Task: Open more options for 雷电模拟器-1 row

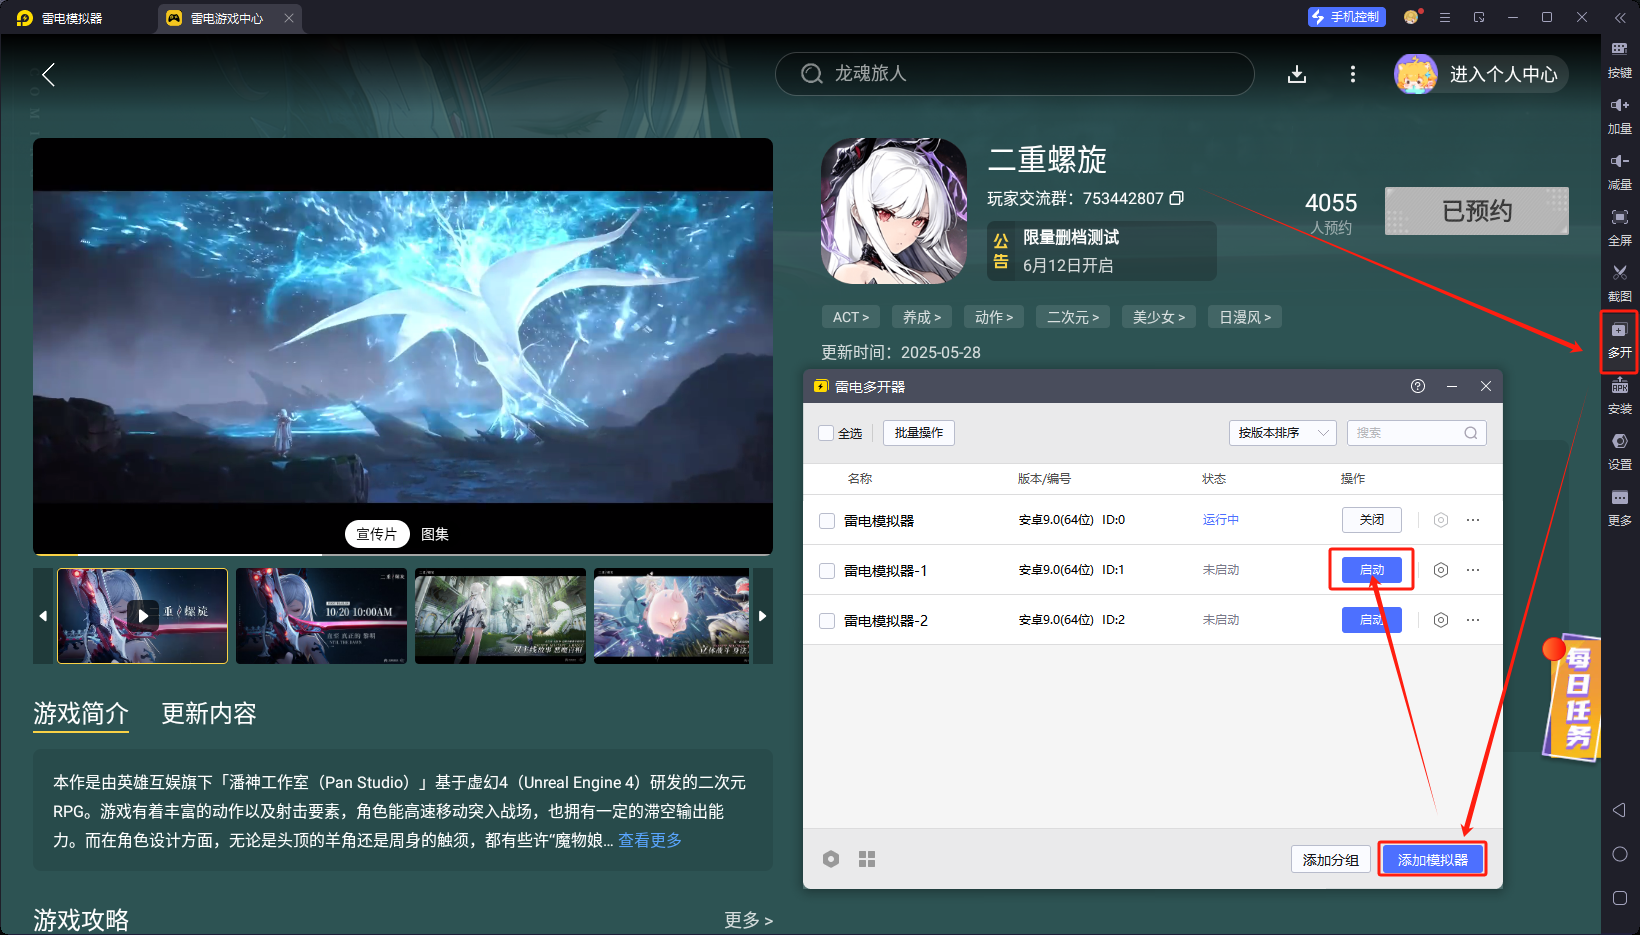Action: (1473, 570)
